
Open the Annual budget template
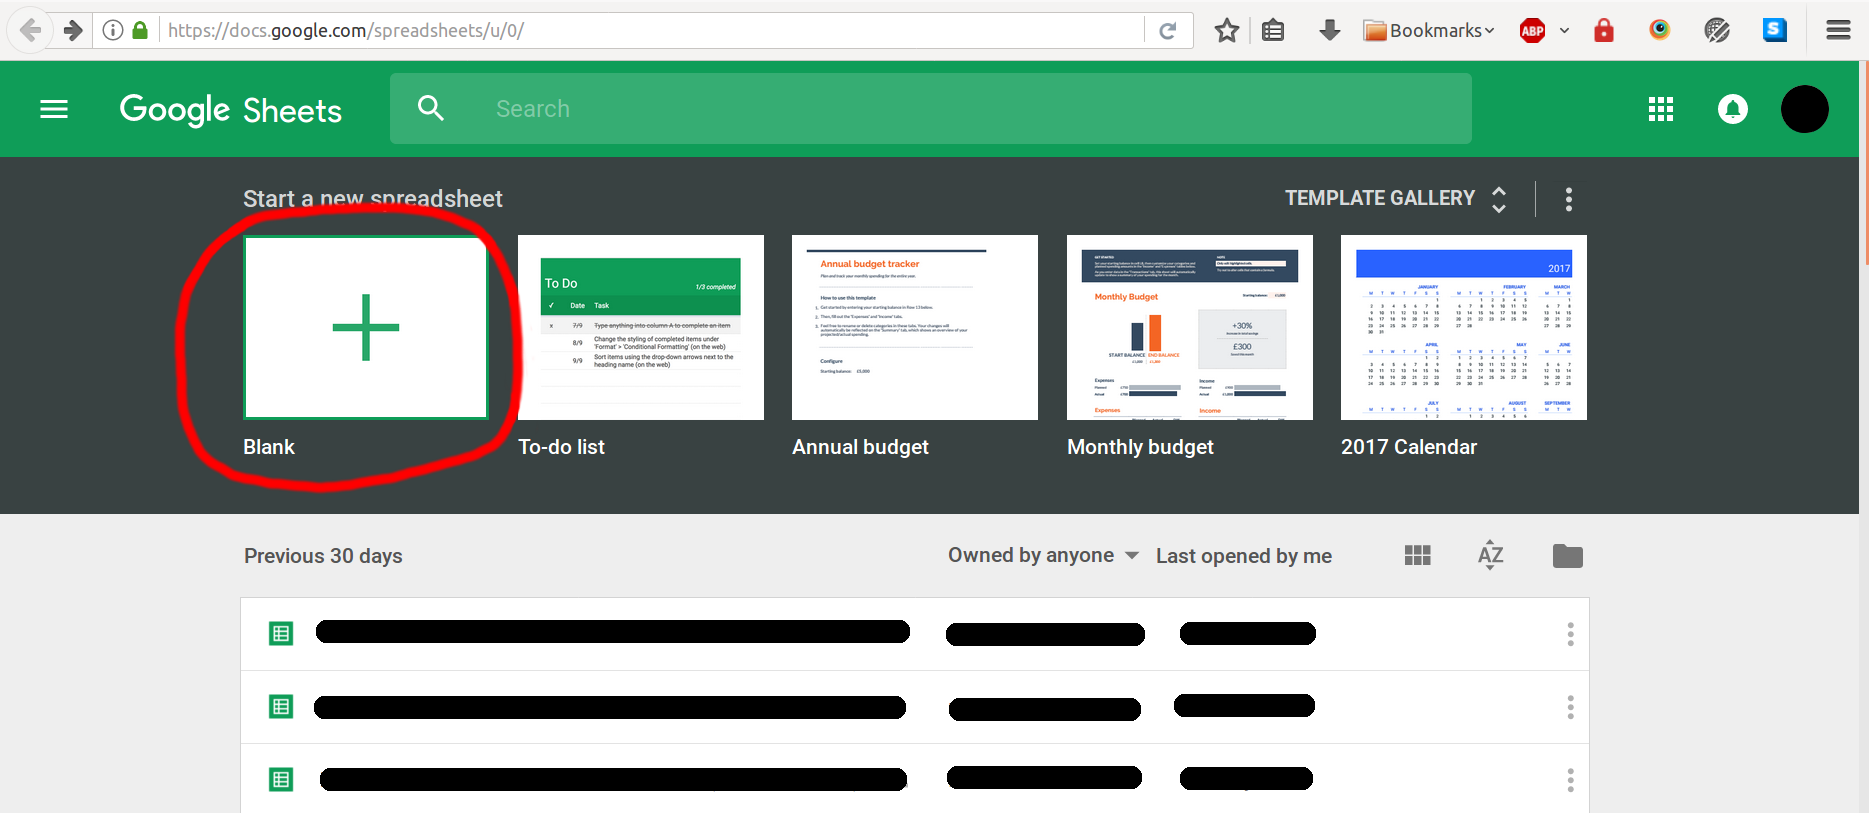915,327
